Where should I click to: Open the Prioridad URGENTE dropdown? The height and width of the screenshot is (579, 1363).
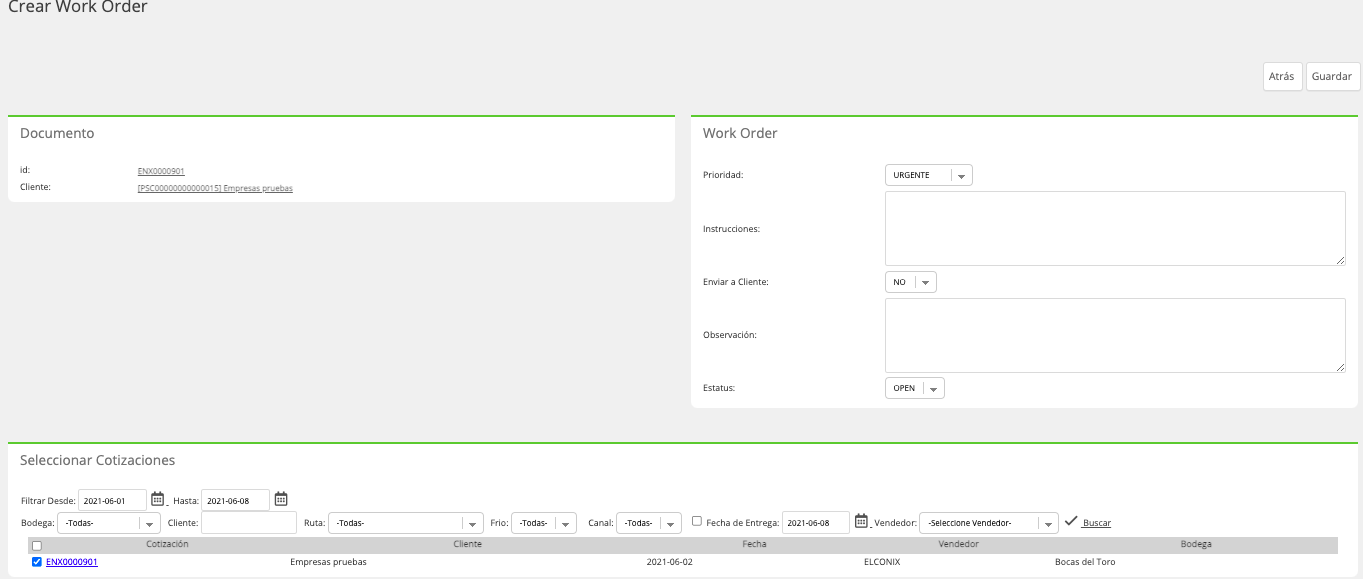[x=929, y=175]
